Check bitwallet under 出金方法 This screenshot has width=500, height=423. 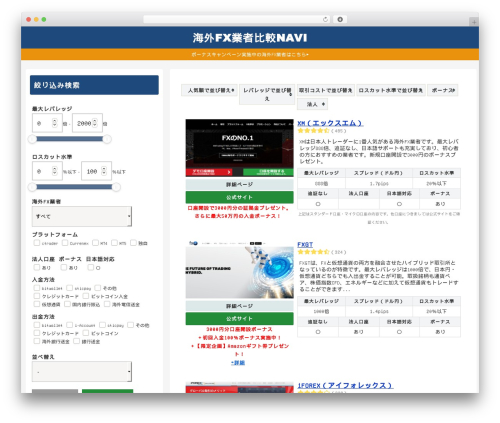37,325
